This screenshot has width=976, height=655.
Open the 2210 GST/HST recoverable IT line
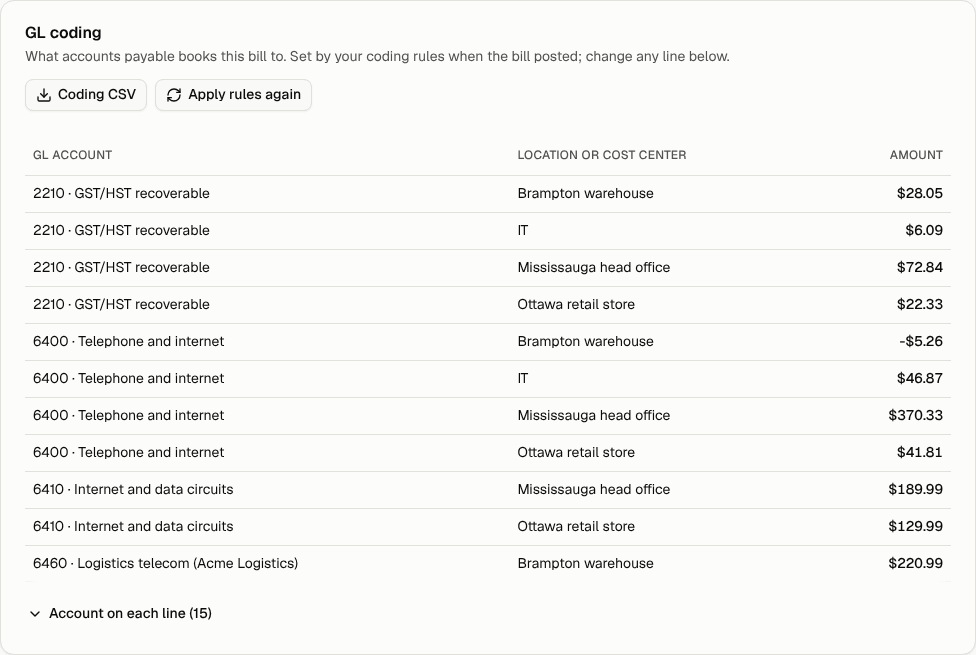pyautogui.click(x=488, y=231)
